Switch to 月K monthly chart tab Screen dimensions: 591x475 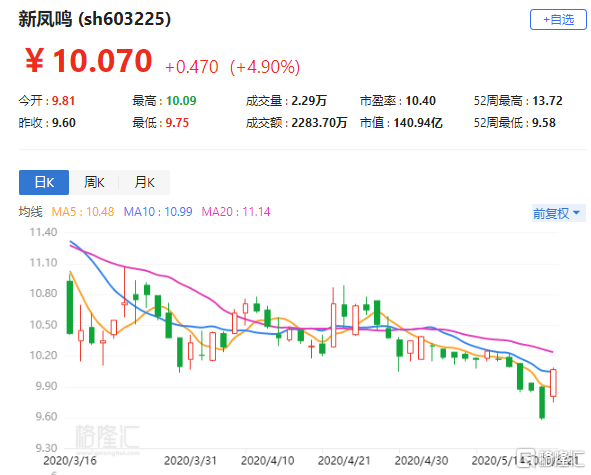144,182
